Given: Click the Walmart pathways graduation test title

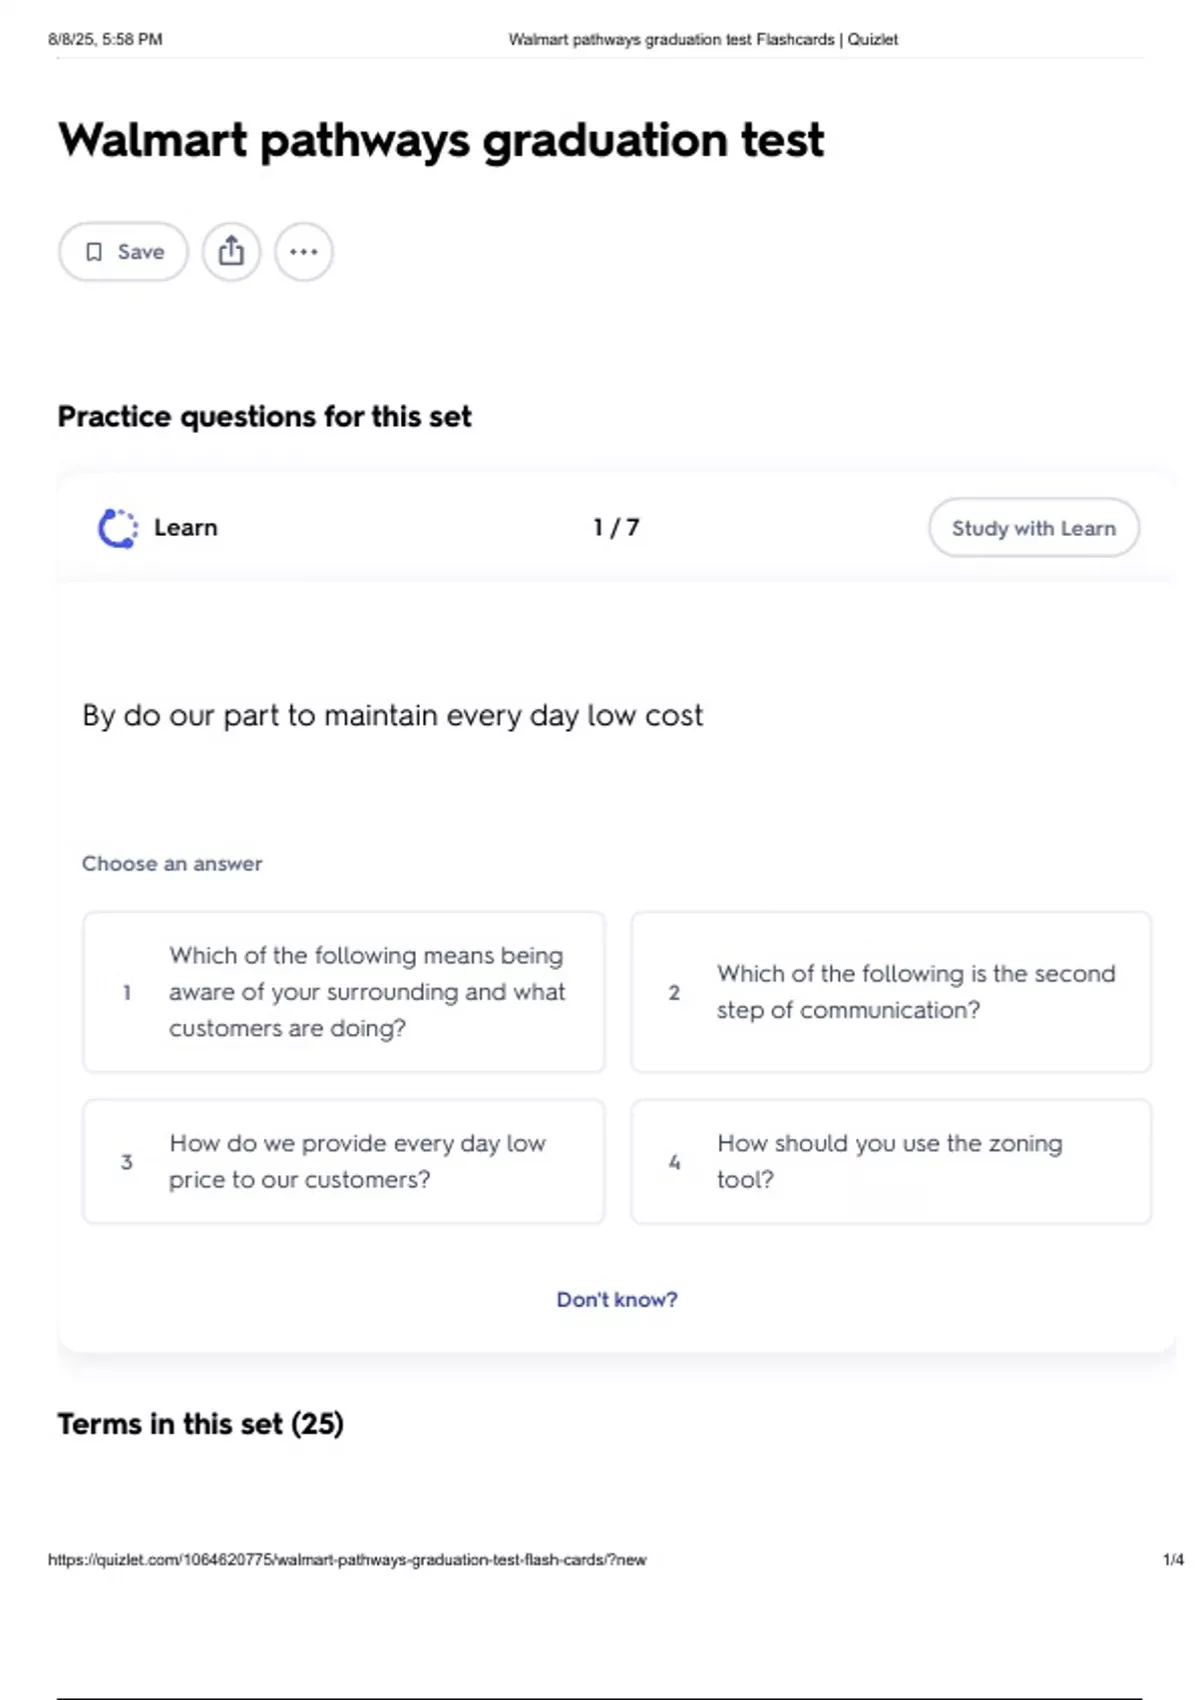Looking at the screenshot, I should [441, 140].
